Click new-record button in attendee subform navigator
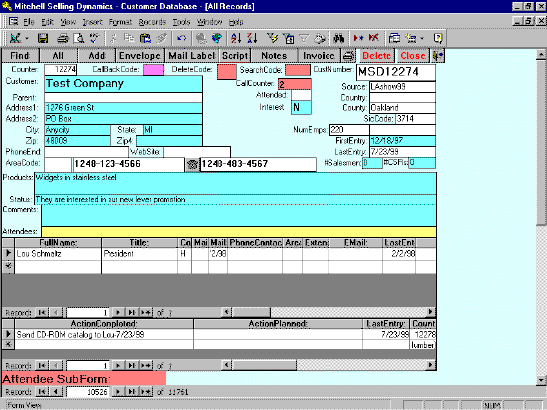547x410 pixels. (x=146, y=312)
